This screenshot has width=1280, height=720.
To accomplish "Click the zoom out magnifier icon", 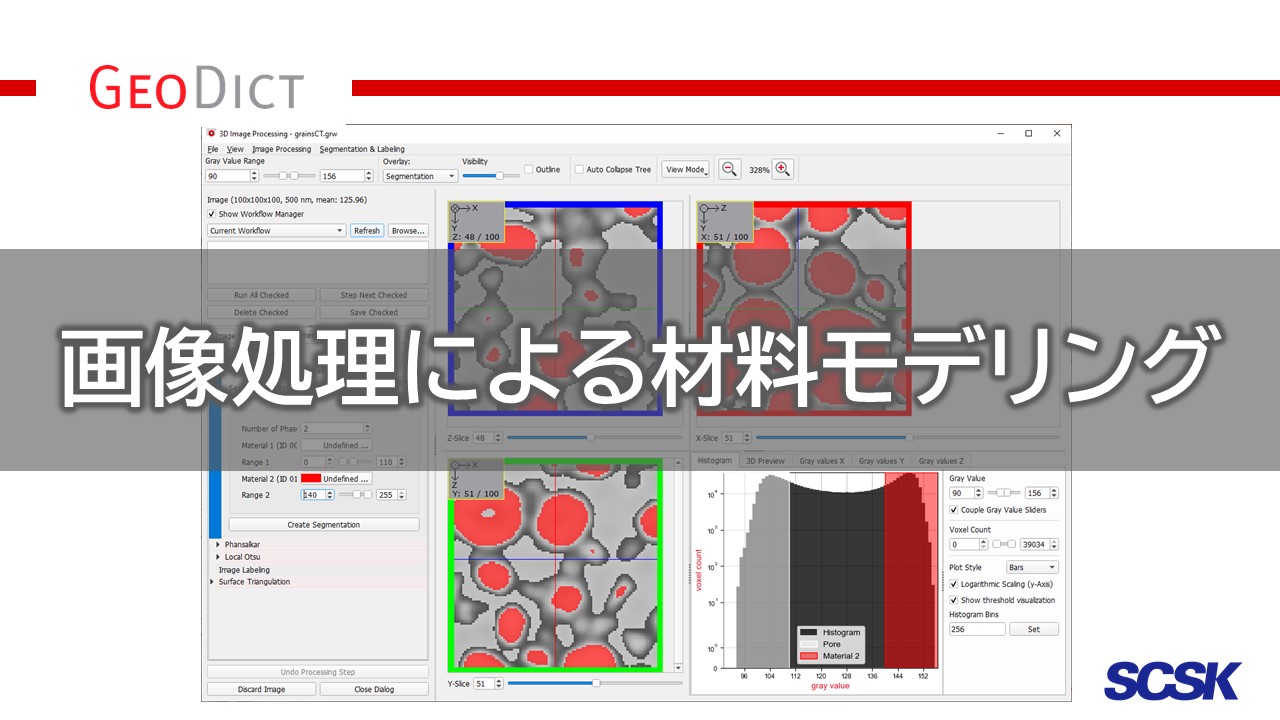I will 729,169.
